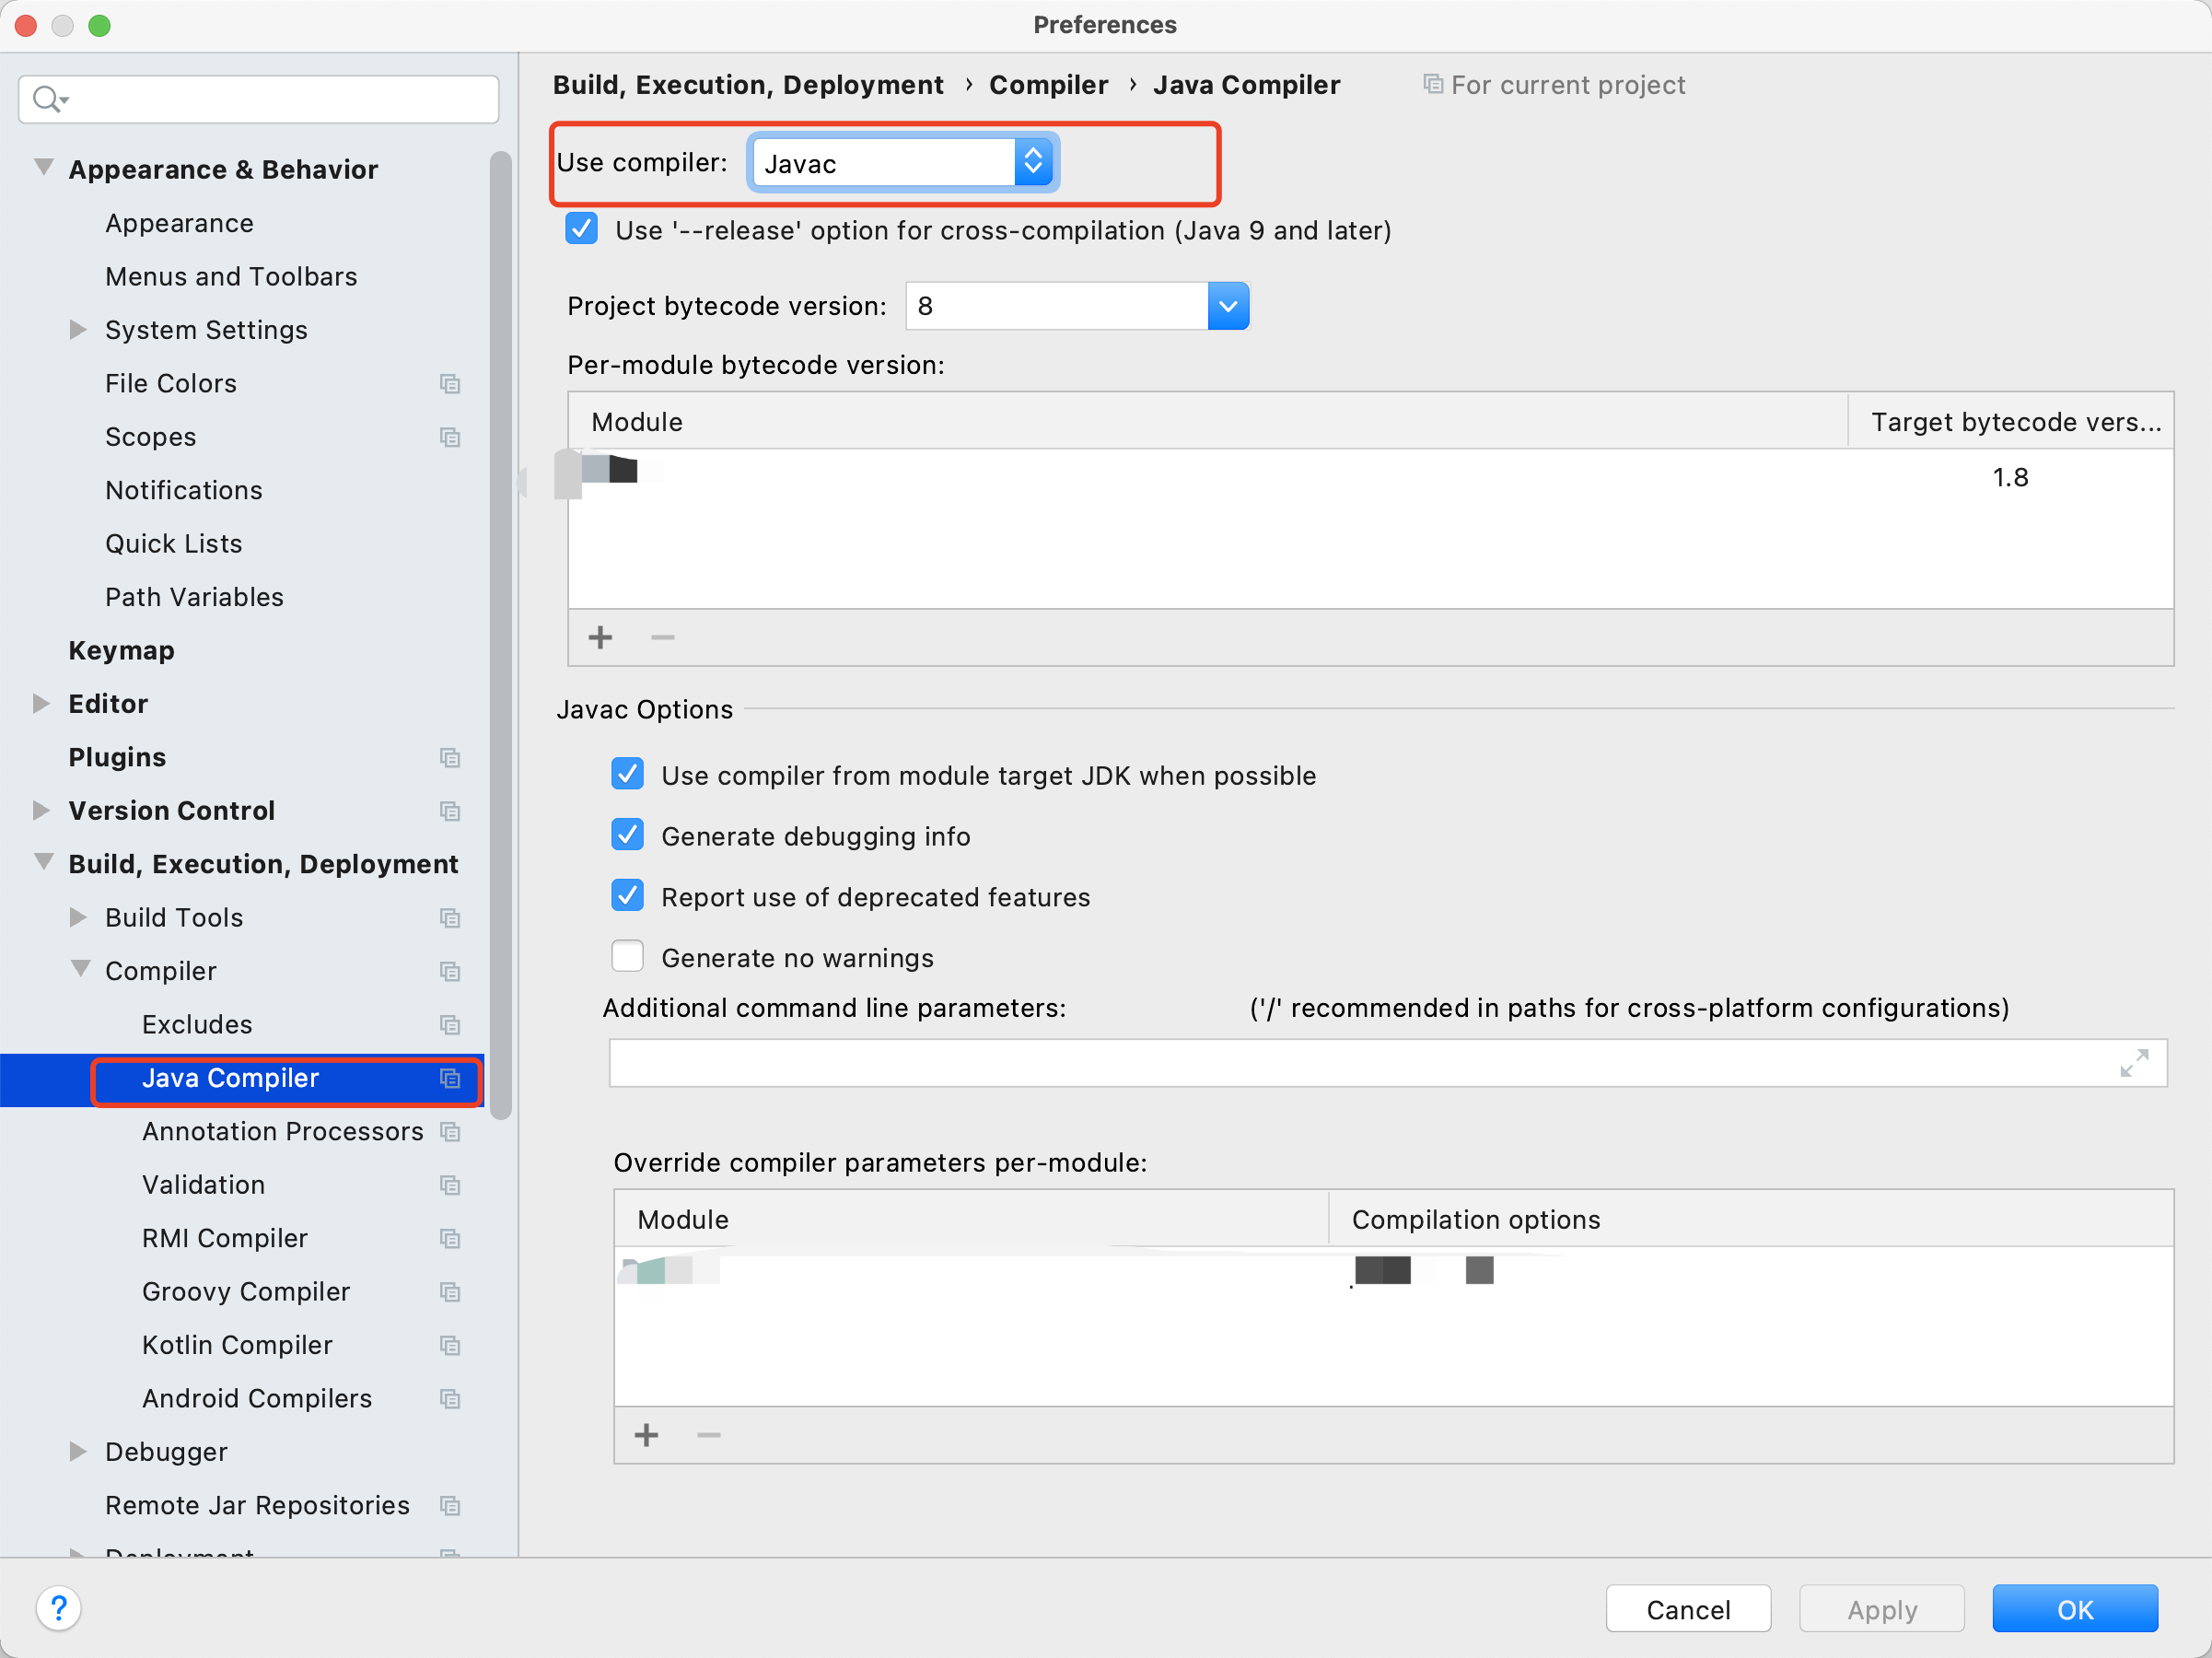Select Annotation Processors settings page
The height and width of the screenshot is (1658, 2212).
[283, 1131]
